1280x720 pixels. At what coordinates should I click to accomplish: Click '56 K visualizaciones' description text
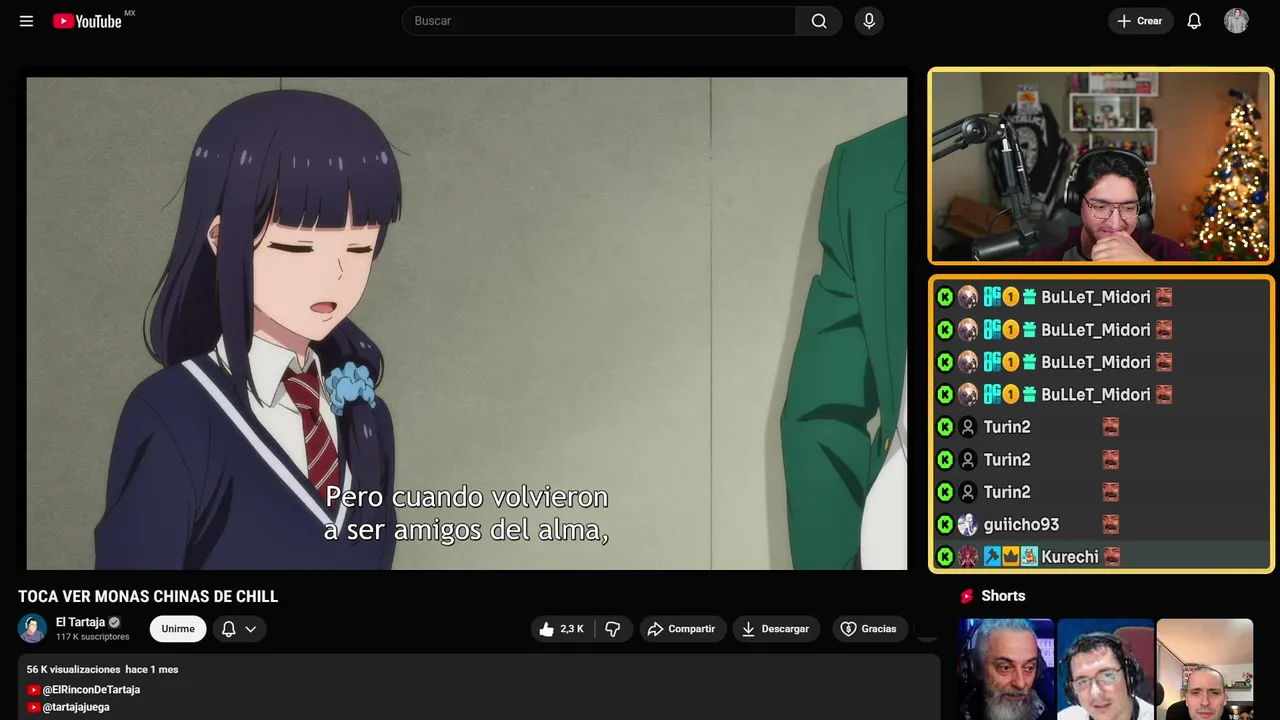point(73,669)
